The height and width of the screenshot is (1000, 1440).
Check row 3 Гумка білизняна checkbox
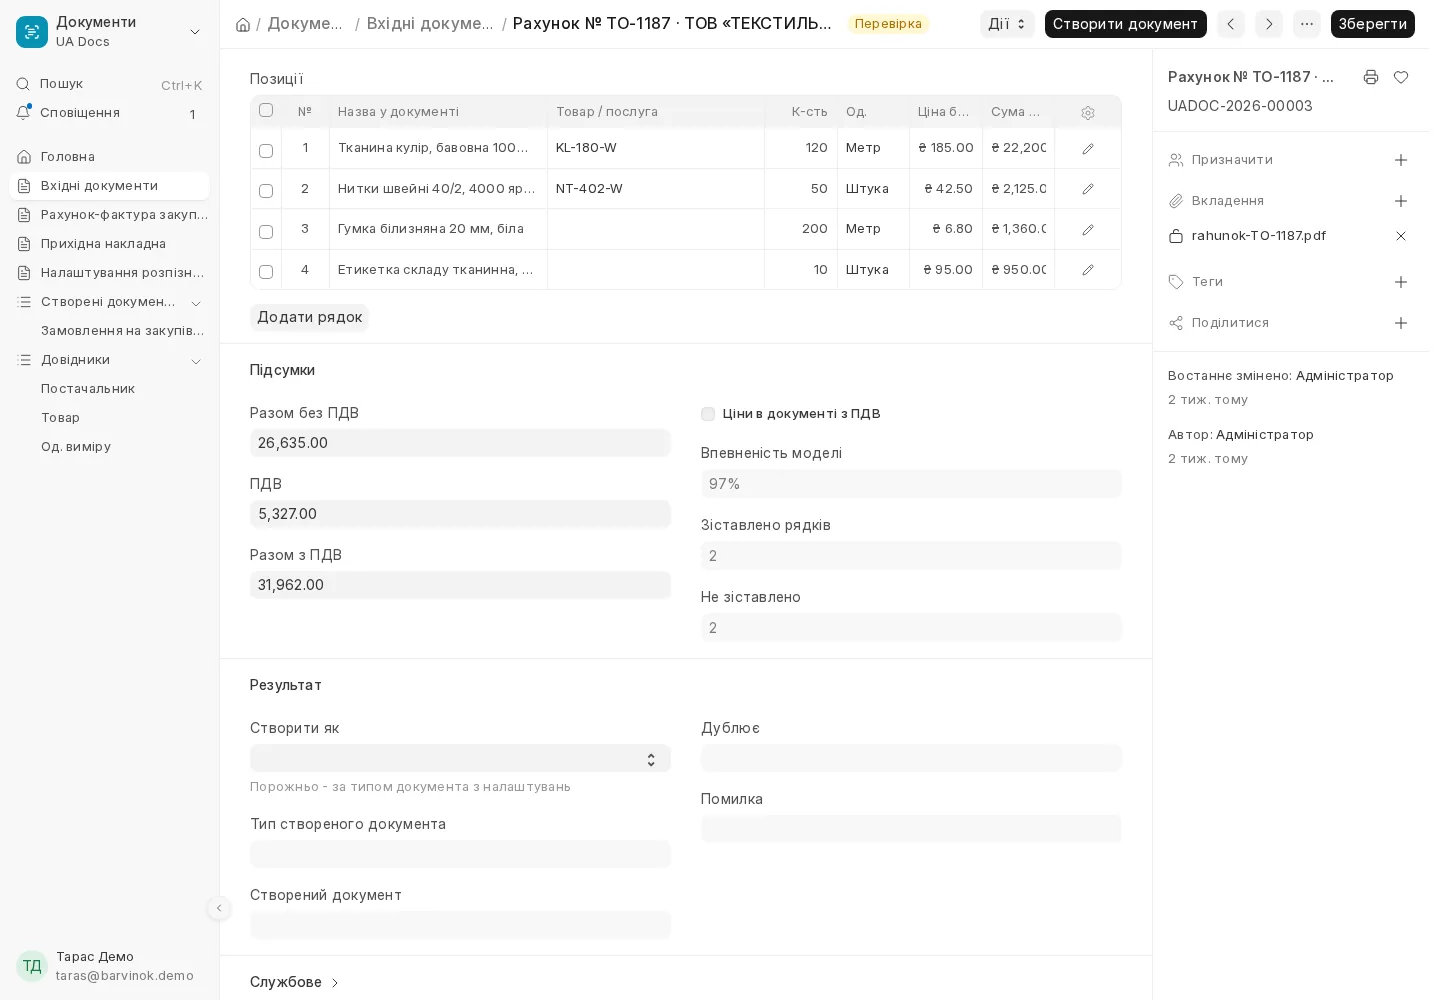pyautogui.click(x=266, y=232)
